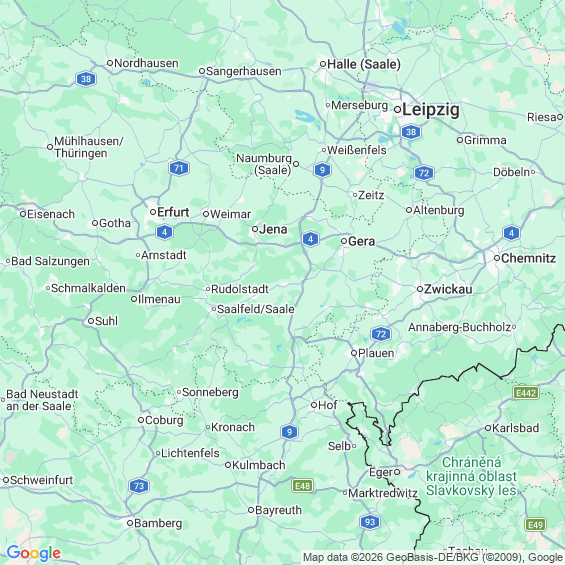Click the Leipzig city label
Image resolution: width=565 pixels, height=565 pixels.
click(x=431, y=109)
